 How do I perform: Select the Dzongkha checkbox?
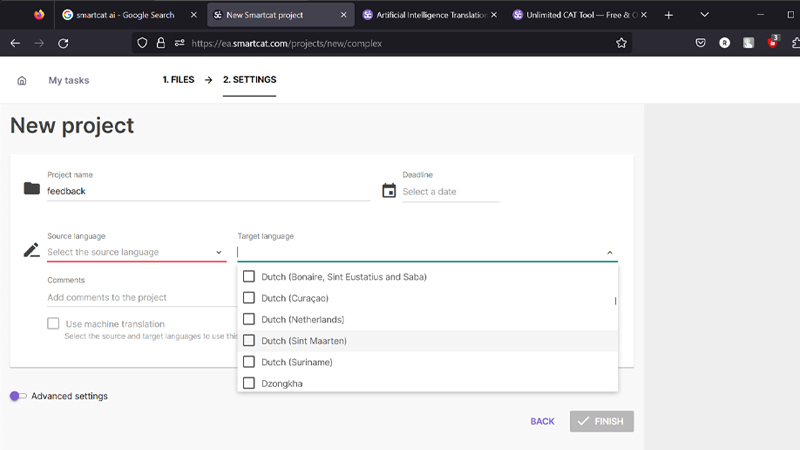click(249, 383)
